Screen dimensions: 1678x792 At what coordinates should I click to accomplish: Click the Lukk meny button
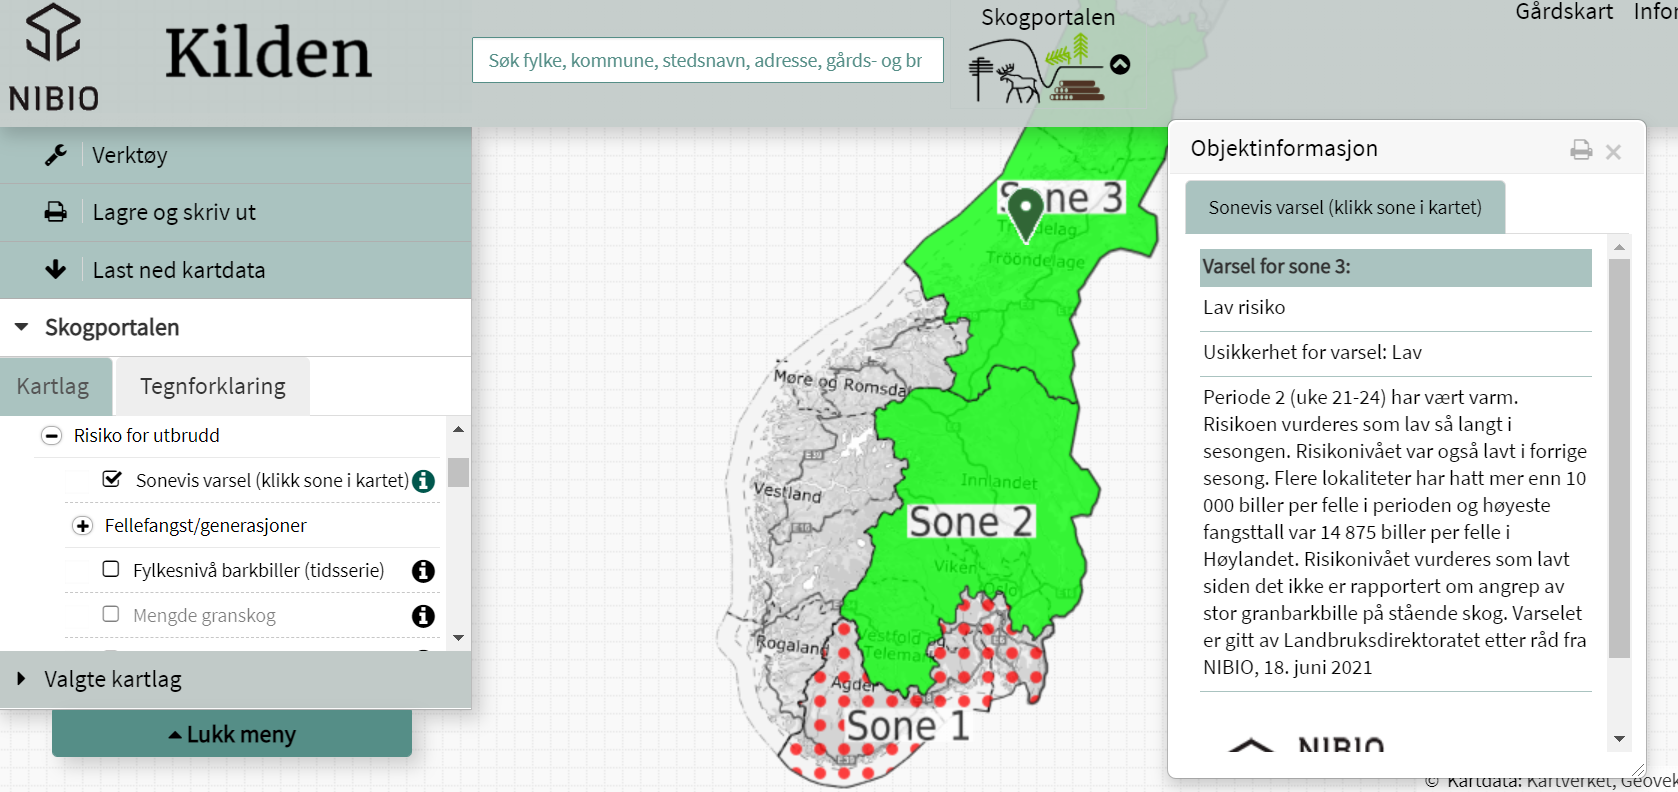[232, 734]
